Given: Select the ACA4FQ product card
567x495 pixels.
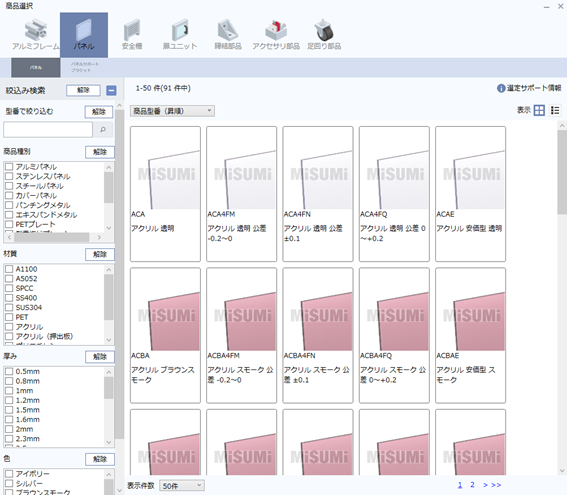Looking at the screenshot, I should [x=394, y=194].
